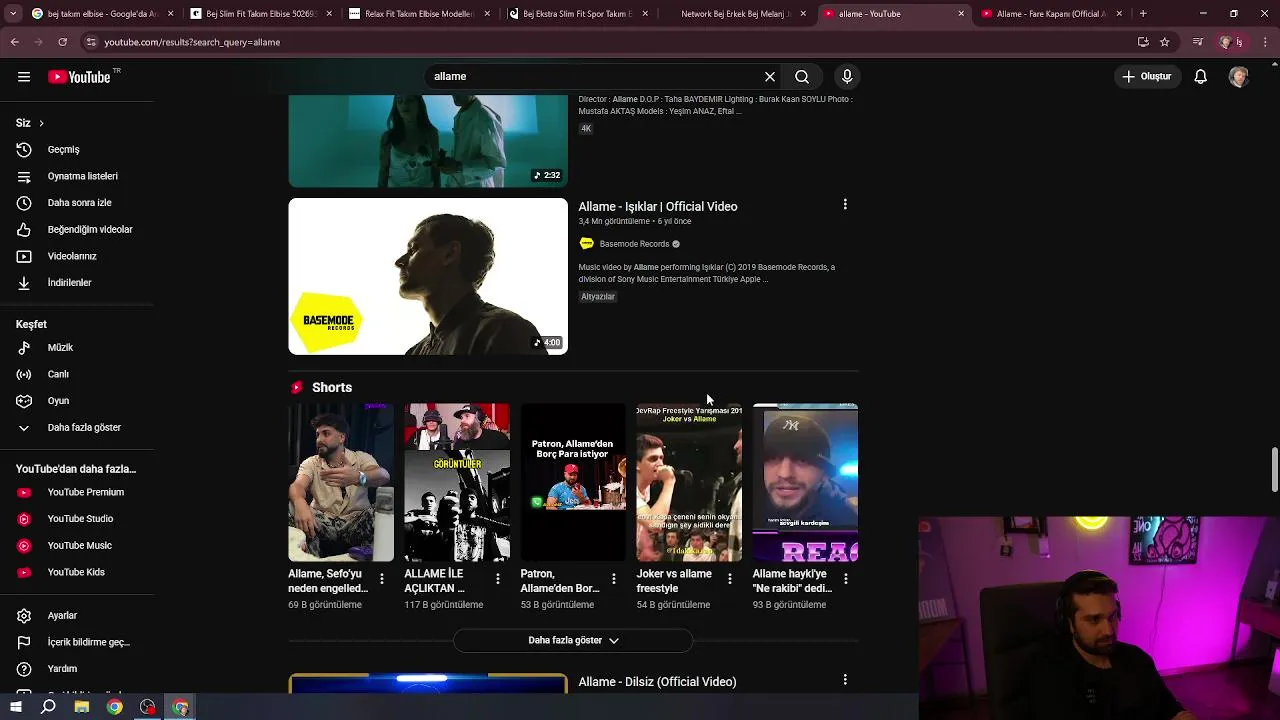Screen dimensions: 1280x720
Task: Open notifications bell
Action: point(1200,76)
